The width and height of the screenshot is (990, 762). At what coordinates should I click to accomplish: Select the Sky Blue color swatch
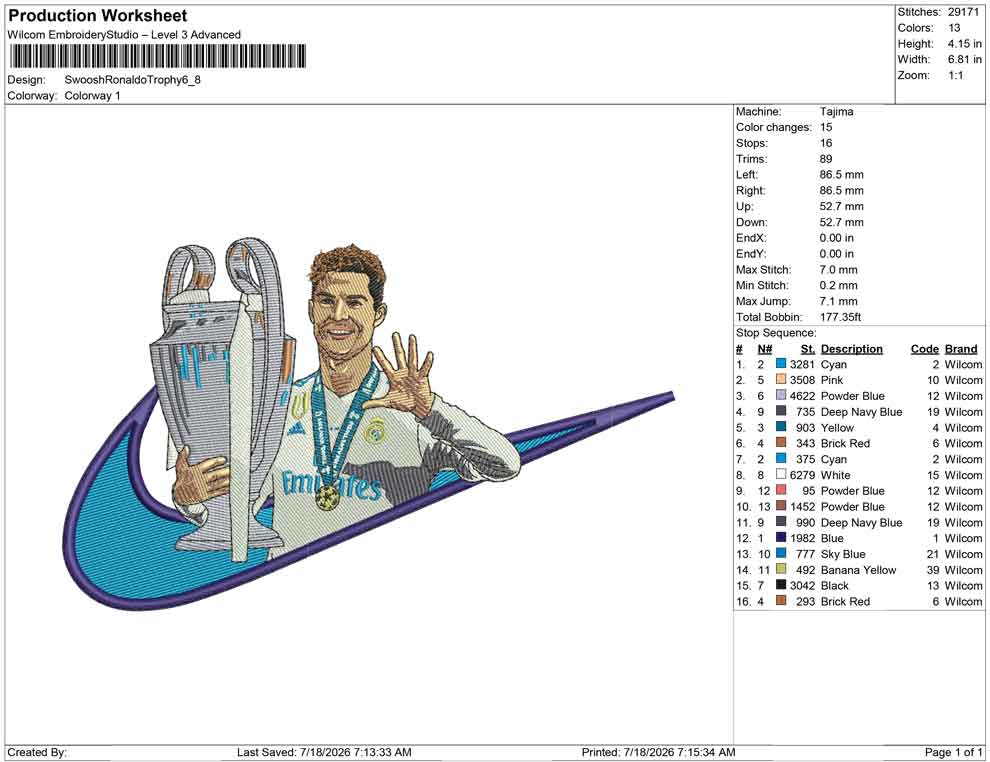coord(781,553)
